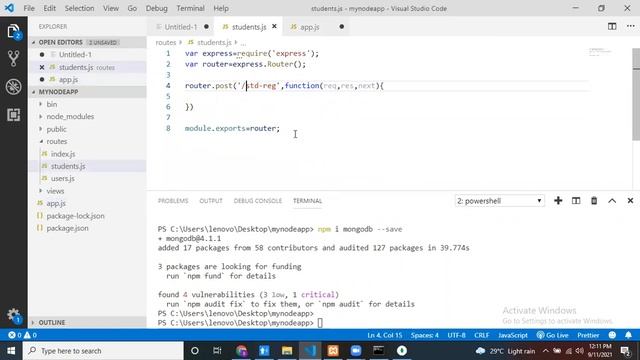Maximize the terminal panel size
The width and height of the screenshot is (640, 360).
pyautogui.click(x=612, y=200)
